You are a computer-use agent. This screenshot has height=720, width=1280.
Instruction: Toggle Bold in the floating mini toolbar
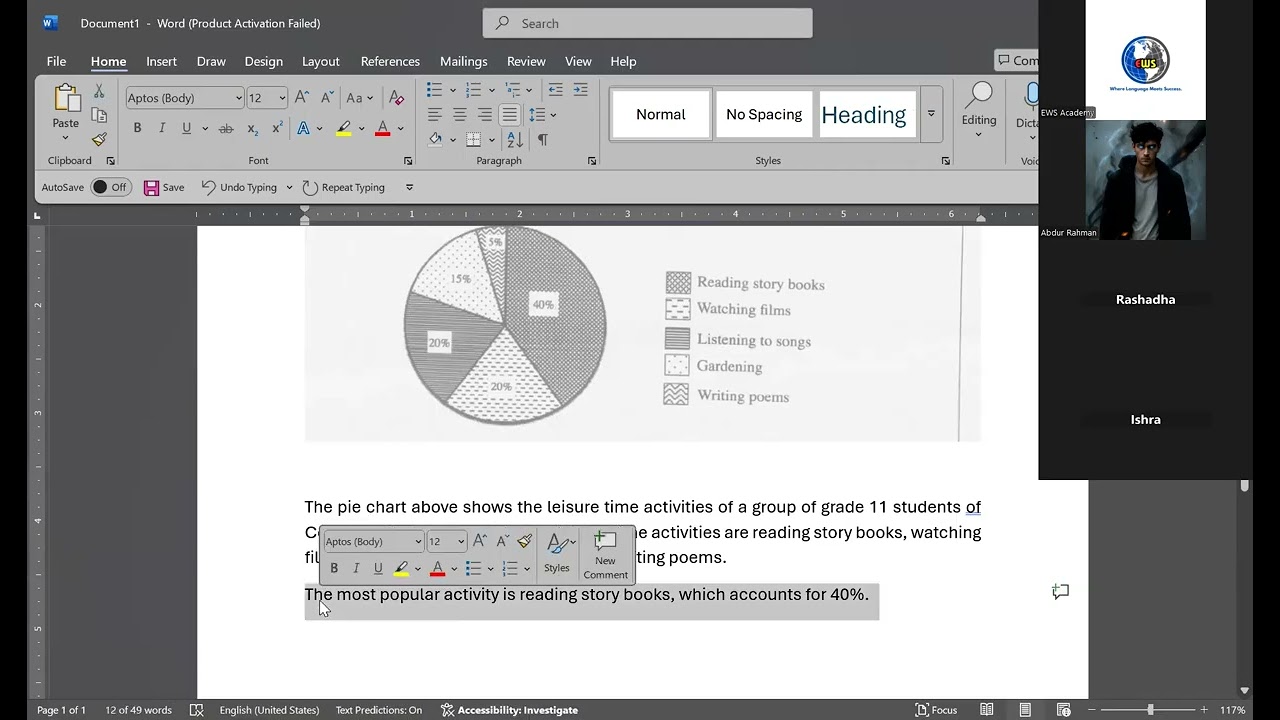point(334,568)
